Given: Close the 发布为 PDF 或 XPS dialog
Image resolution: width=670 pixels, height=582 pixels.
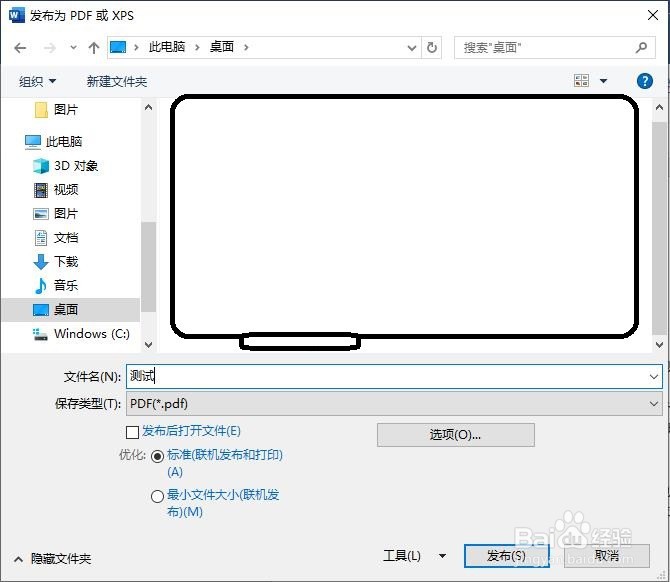Looking at the screenshot, I should [652, 15].
